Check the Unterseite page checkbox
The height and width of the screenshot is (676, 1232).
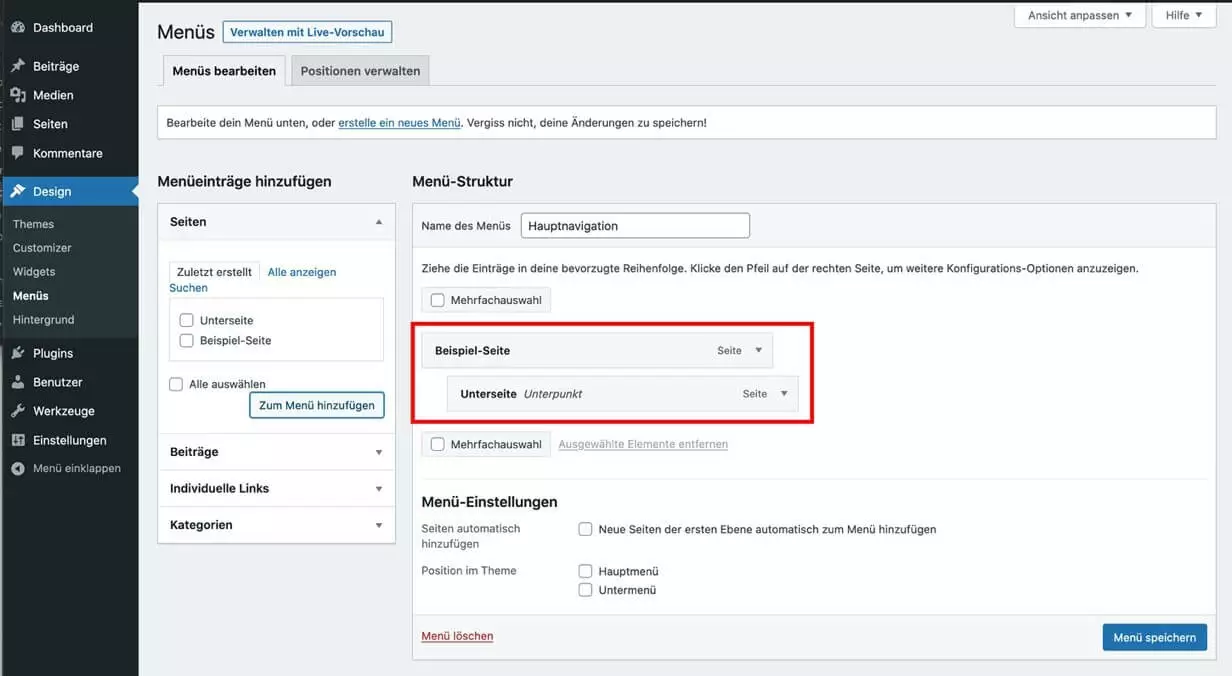tap(186, 321)
